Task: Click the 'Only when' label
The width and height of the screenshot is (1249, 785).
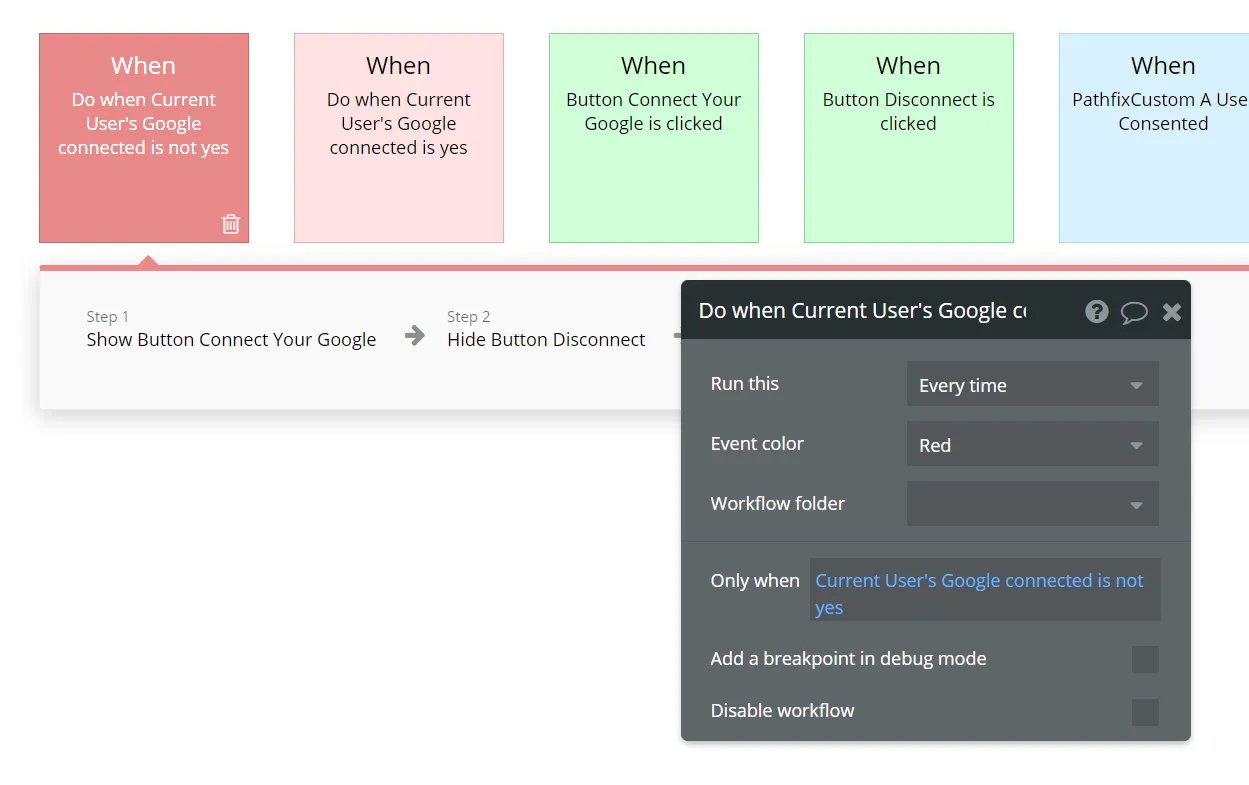Action: 755,581
